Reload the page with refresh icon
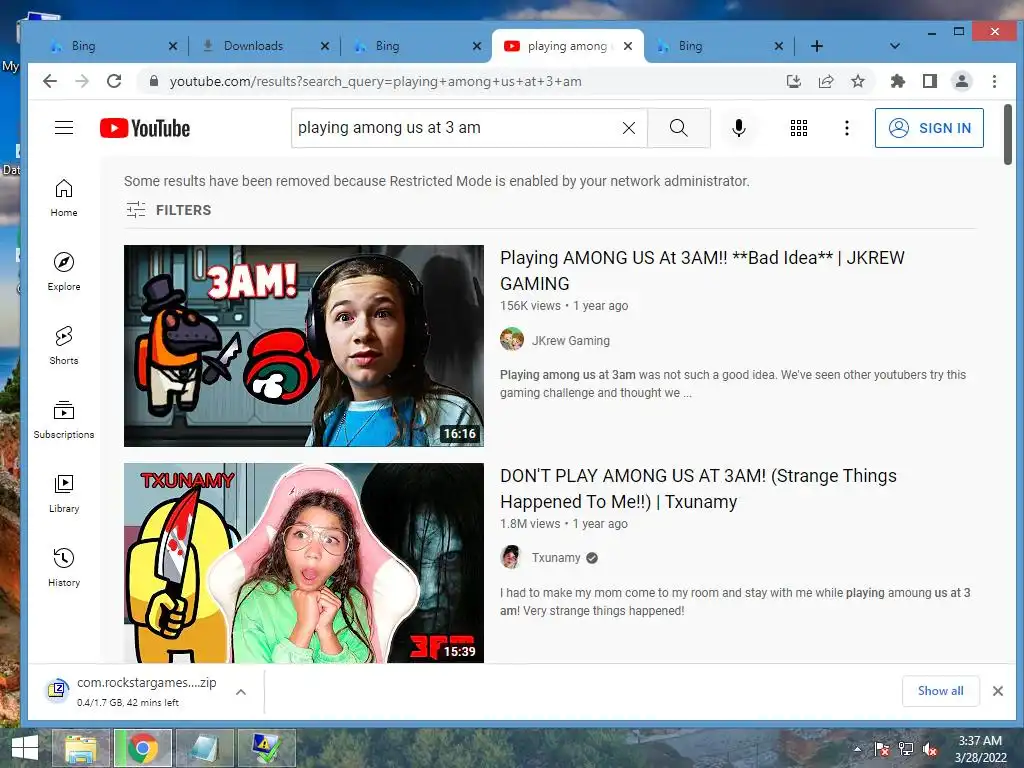The height and width of the screenshot is (768, 1024). pyautogui.click(x=114, y=81)
